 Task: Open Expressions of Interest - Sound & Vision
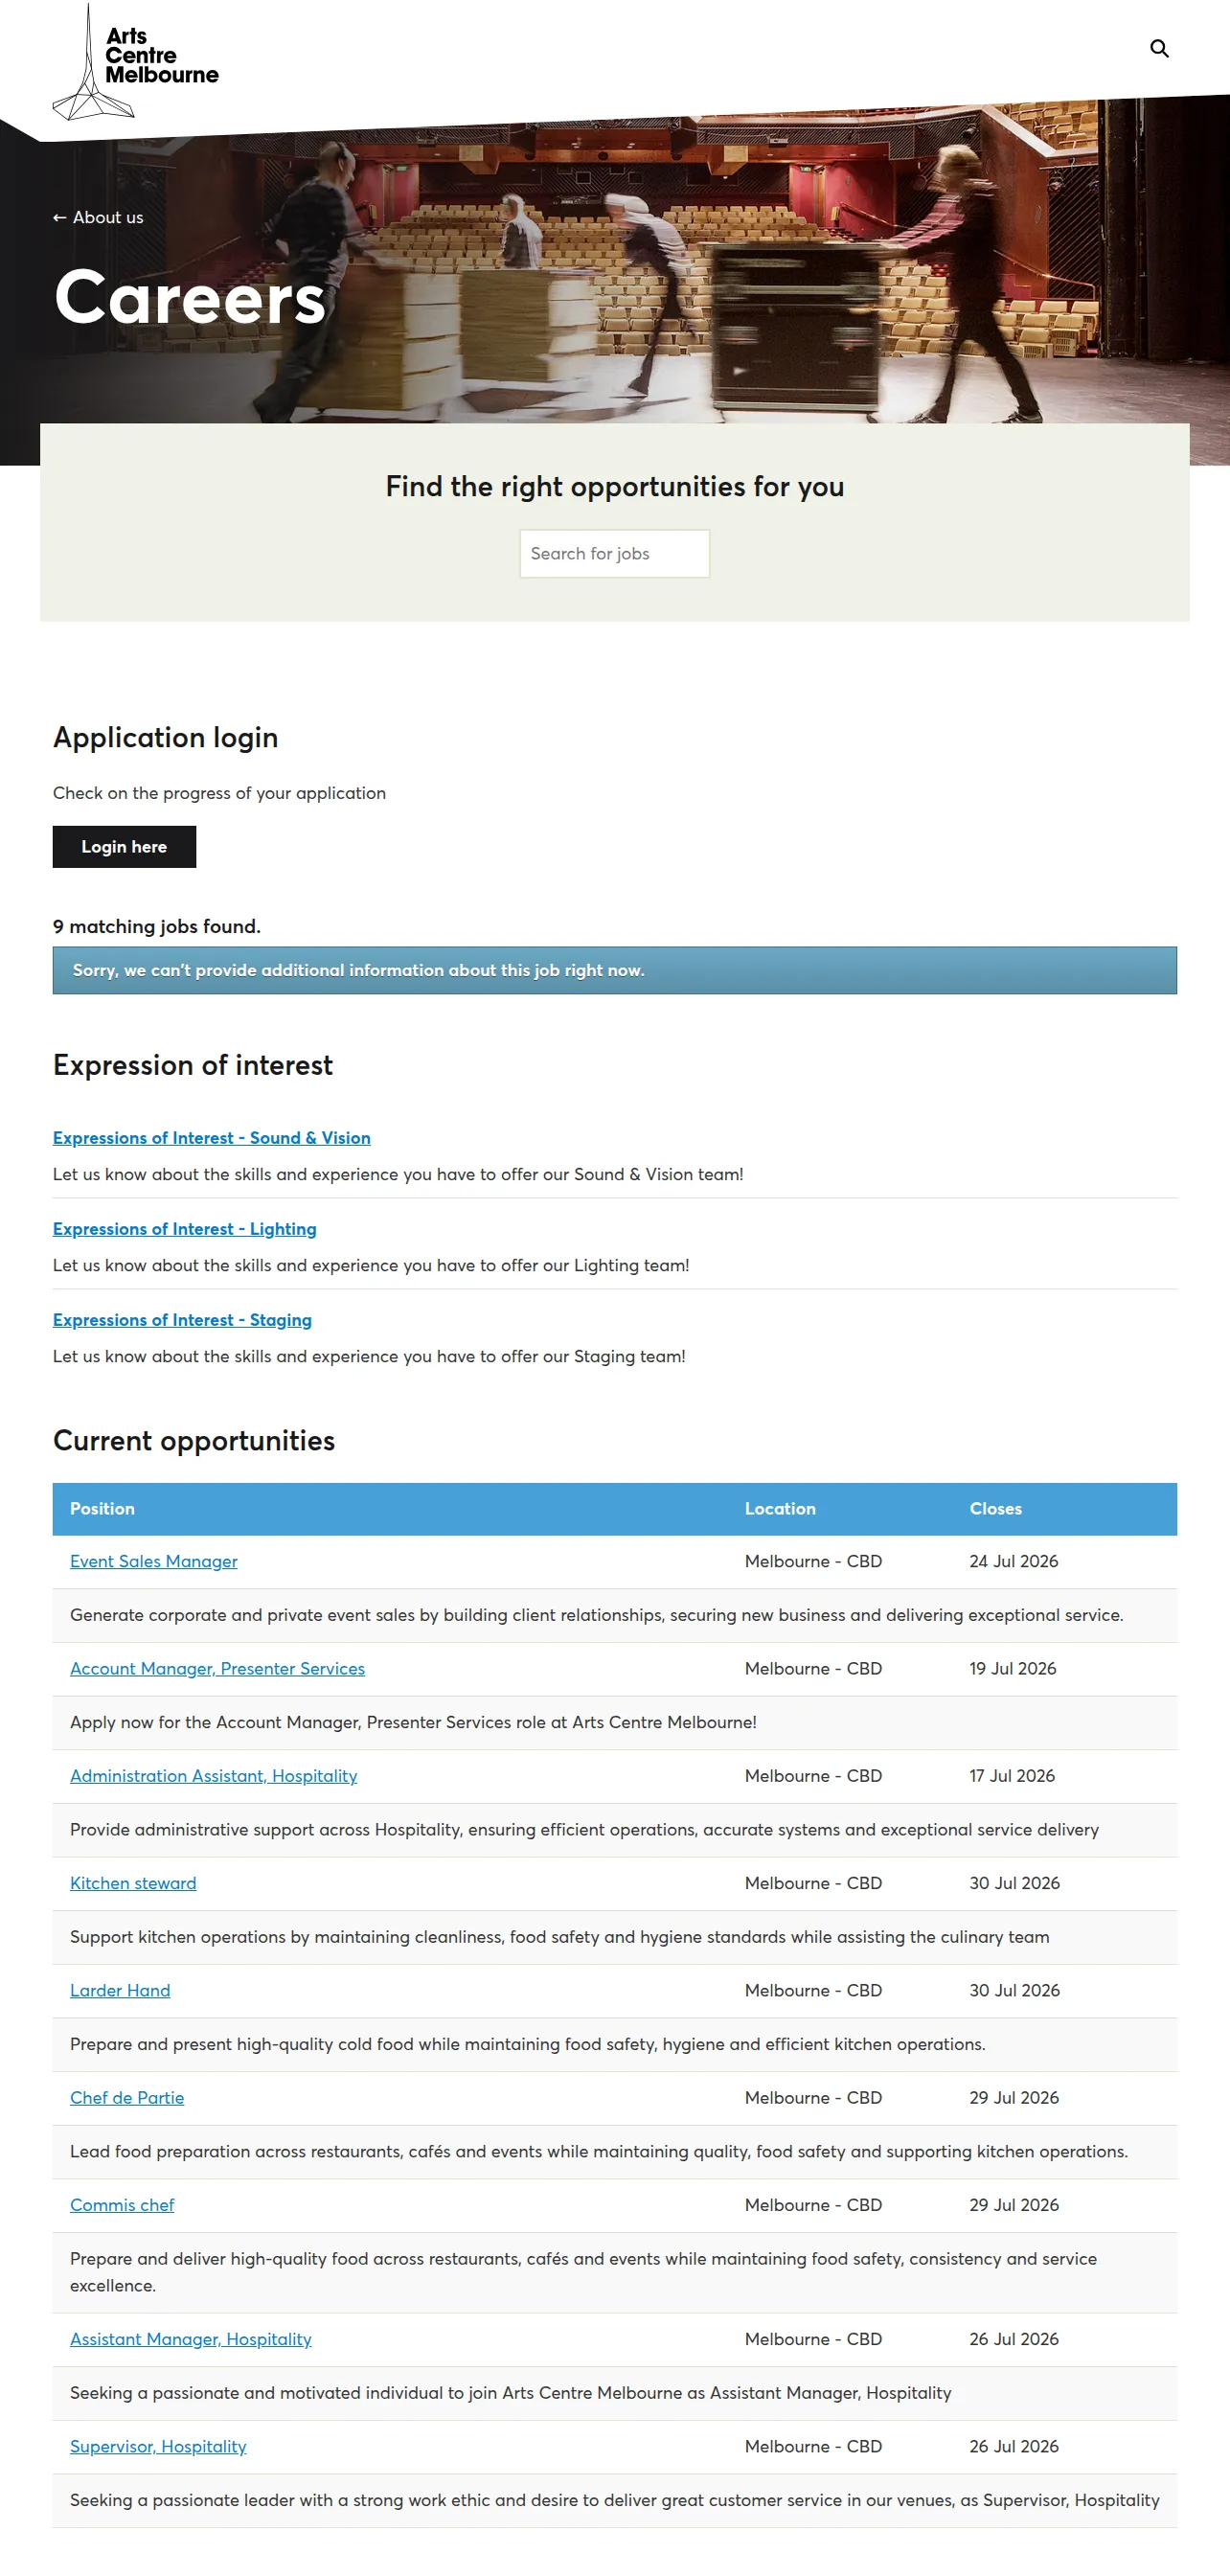[x=212, y=1138]
